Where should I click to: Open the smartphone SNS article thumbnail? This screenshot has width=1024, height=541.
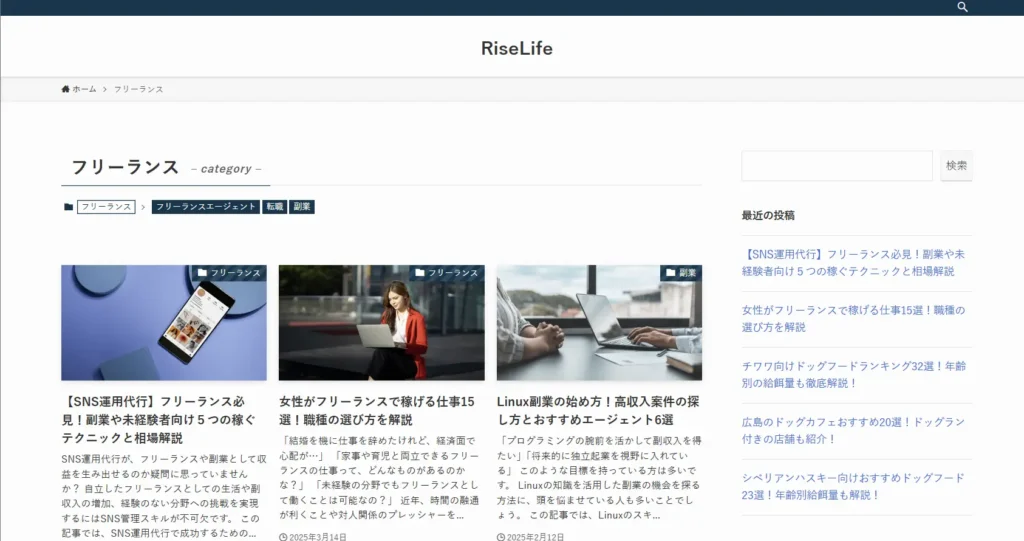point(164,323)
